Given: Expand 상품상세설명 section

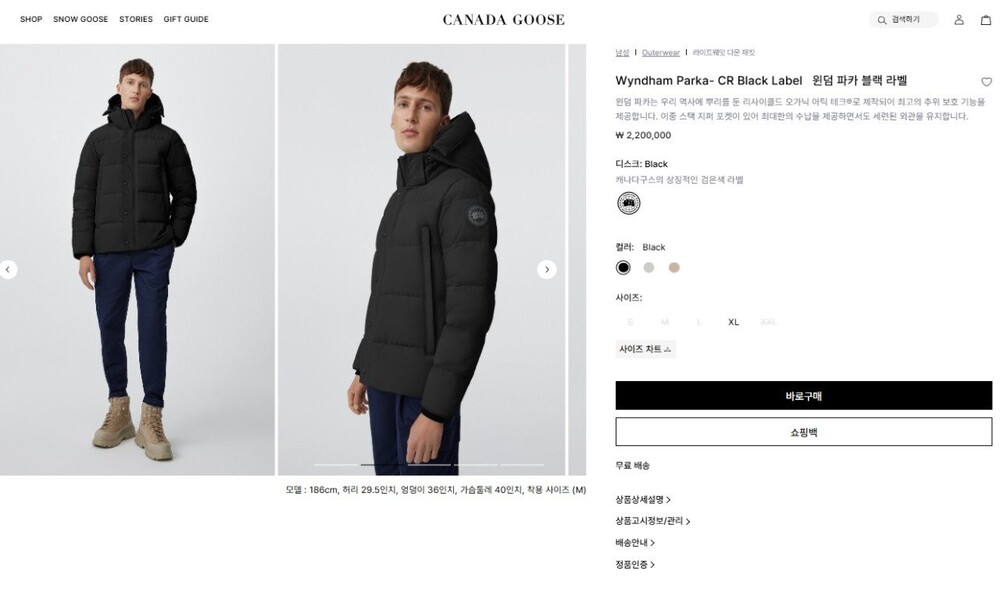Looking at the screenshot, I should [643, 499].
